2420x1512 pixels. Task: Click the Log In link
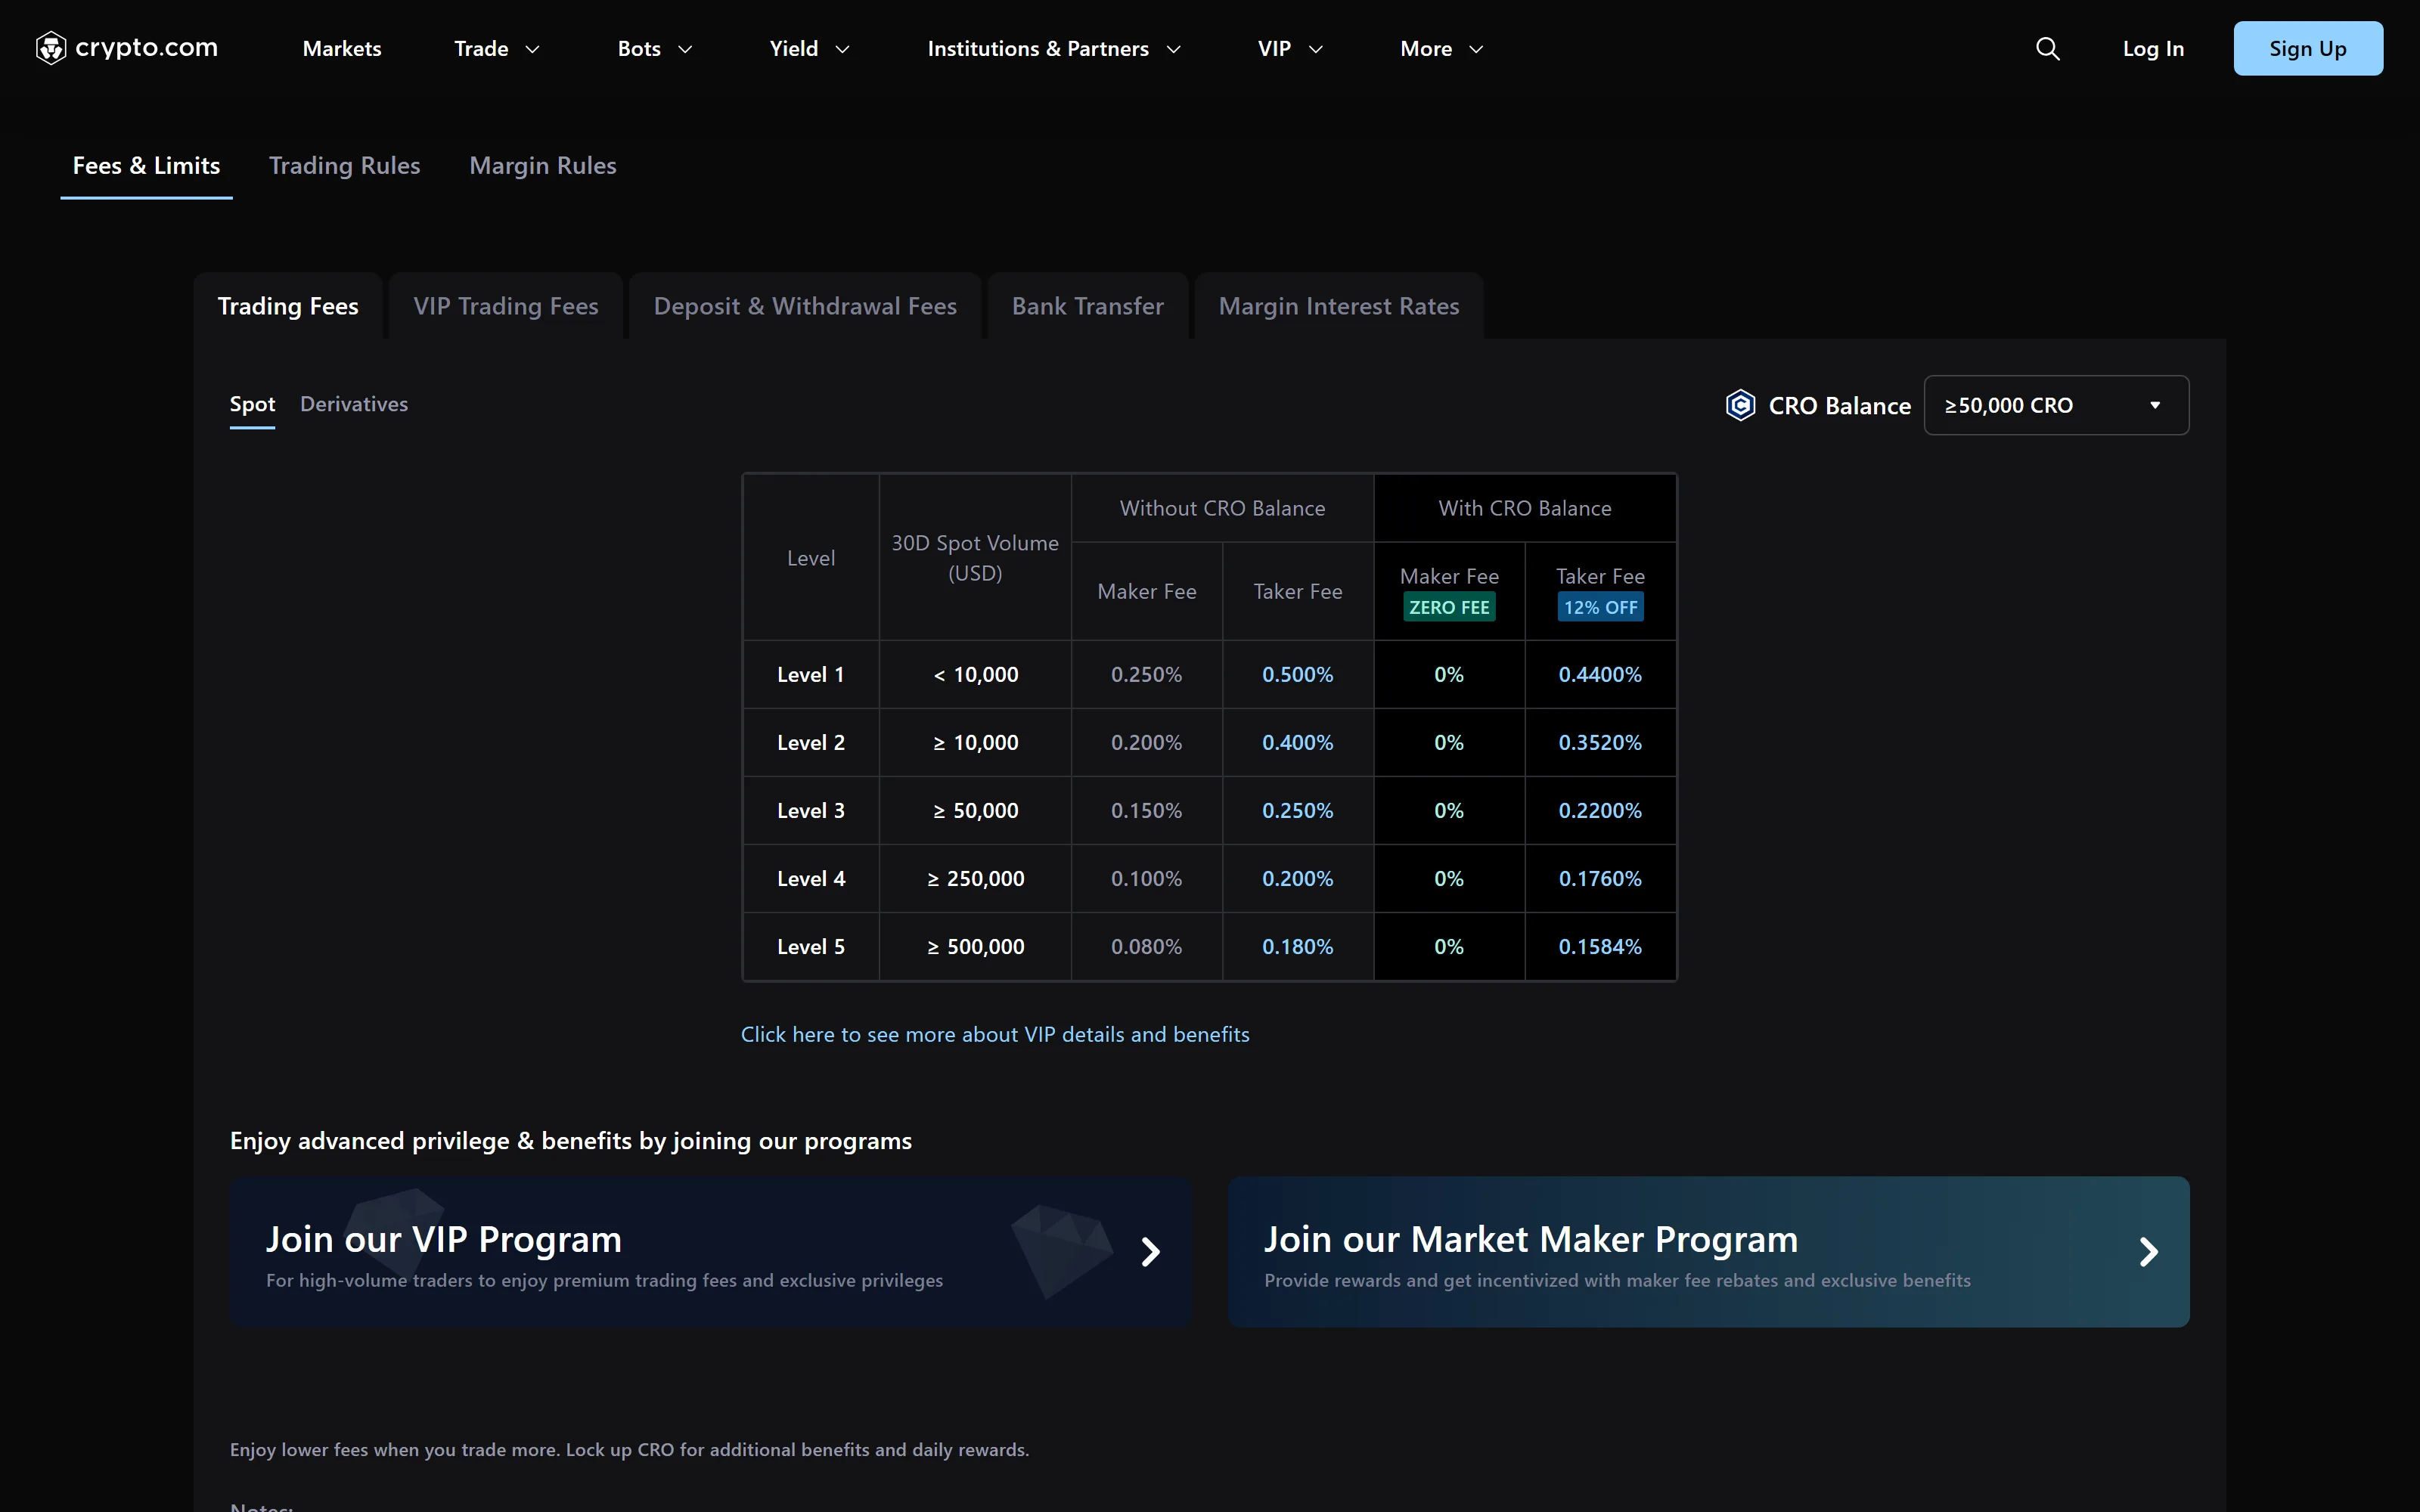(2153, 48)
